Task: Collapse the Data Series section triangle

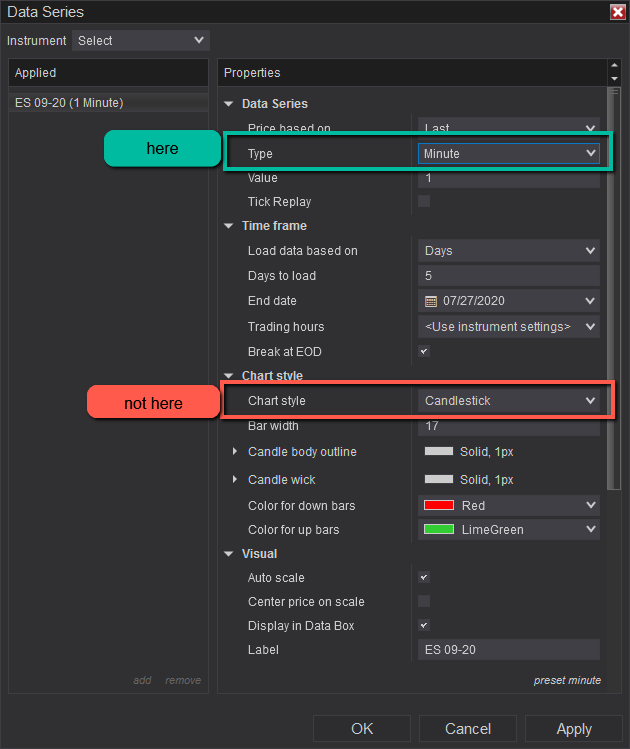Action: 229,104
